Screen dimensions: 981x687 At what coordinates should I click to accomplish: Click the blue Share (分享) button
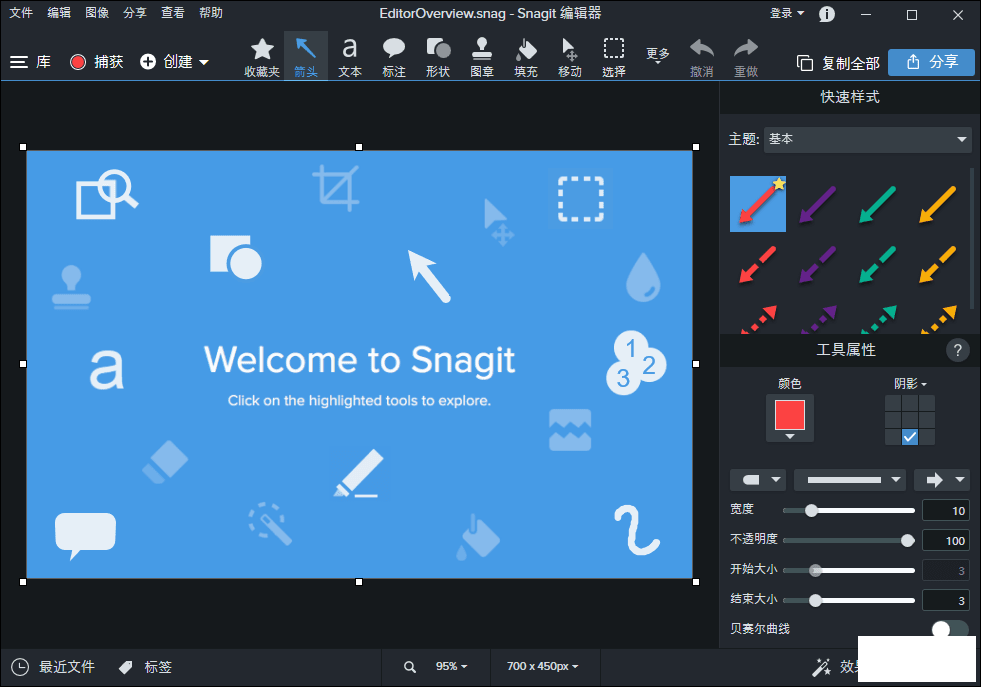(x=932, y=62)
